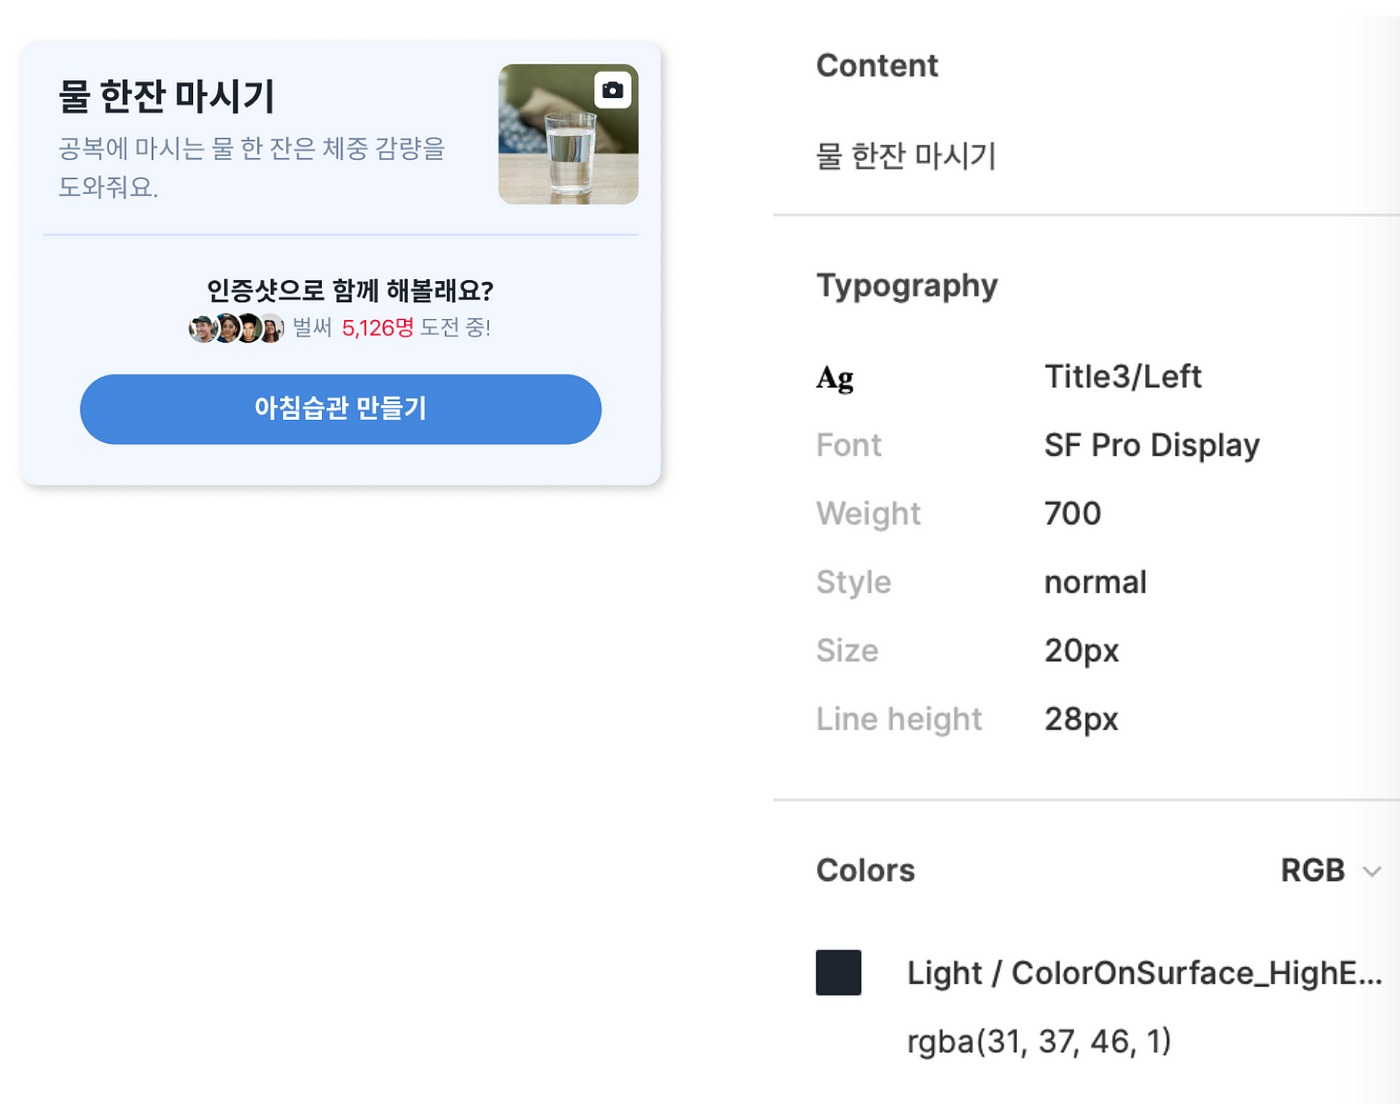Click the camera icon on water glass image
Screen dimensions: 1400x1104
tap(612, 90)
